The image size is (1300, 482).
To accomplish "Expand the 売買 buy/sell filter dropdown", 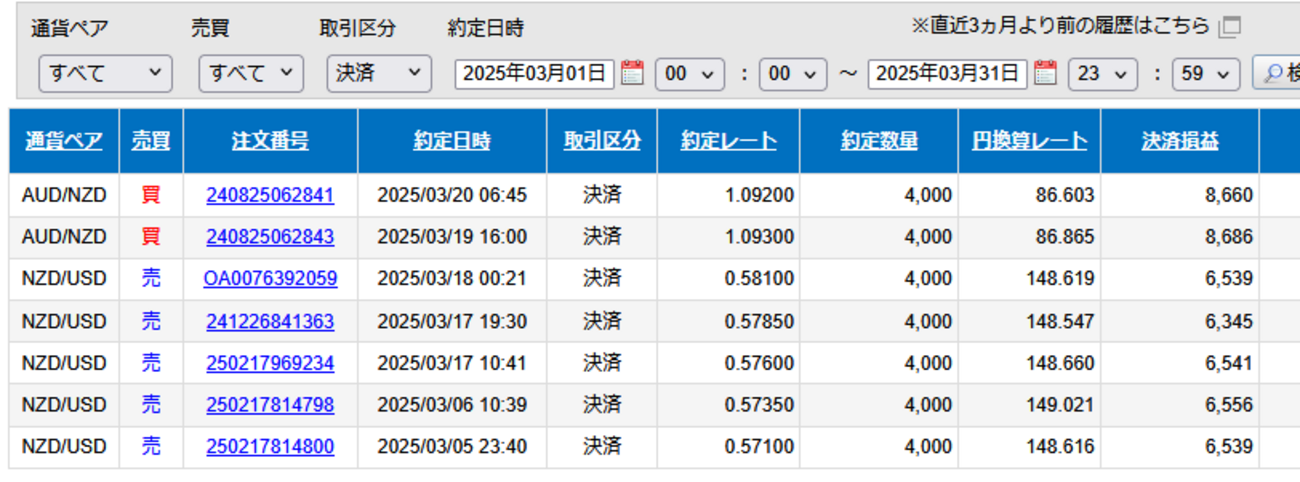I will pyautogui.click(x=250, y=73).
